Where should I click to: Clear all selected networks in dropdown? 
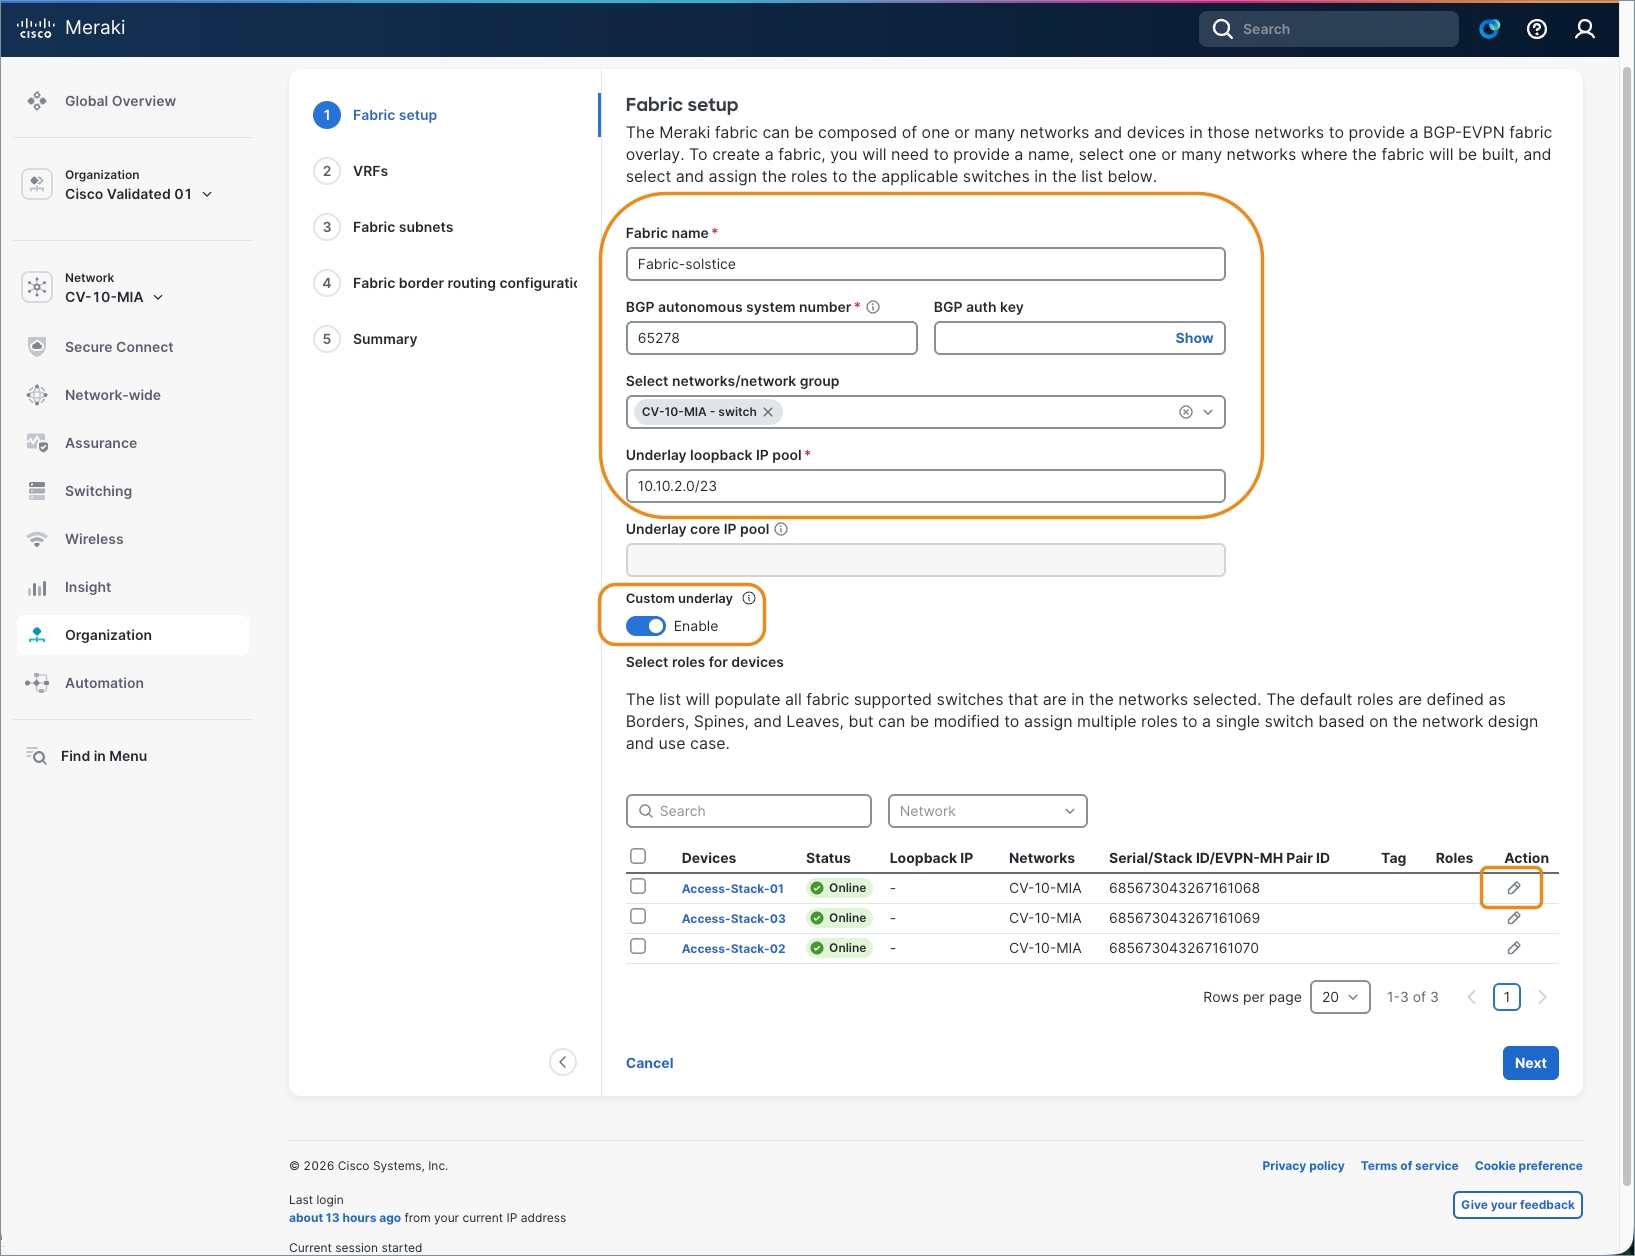pyautogui.click(x=1186, y=412)
